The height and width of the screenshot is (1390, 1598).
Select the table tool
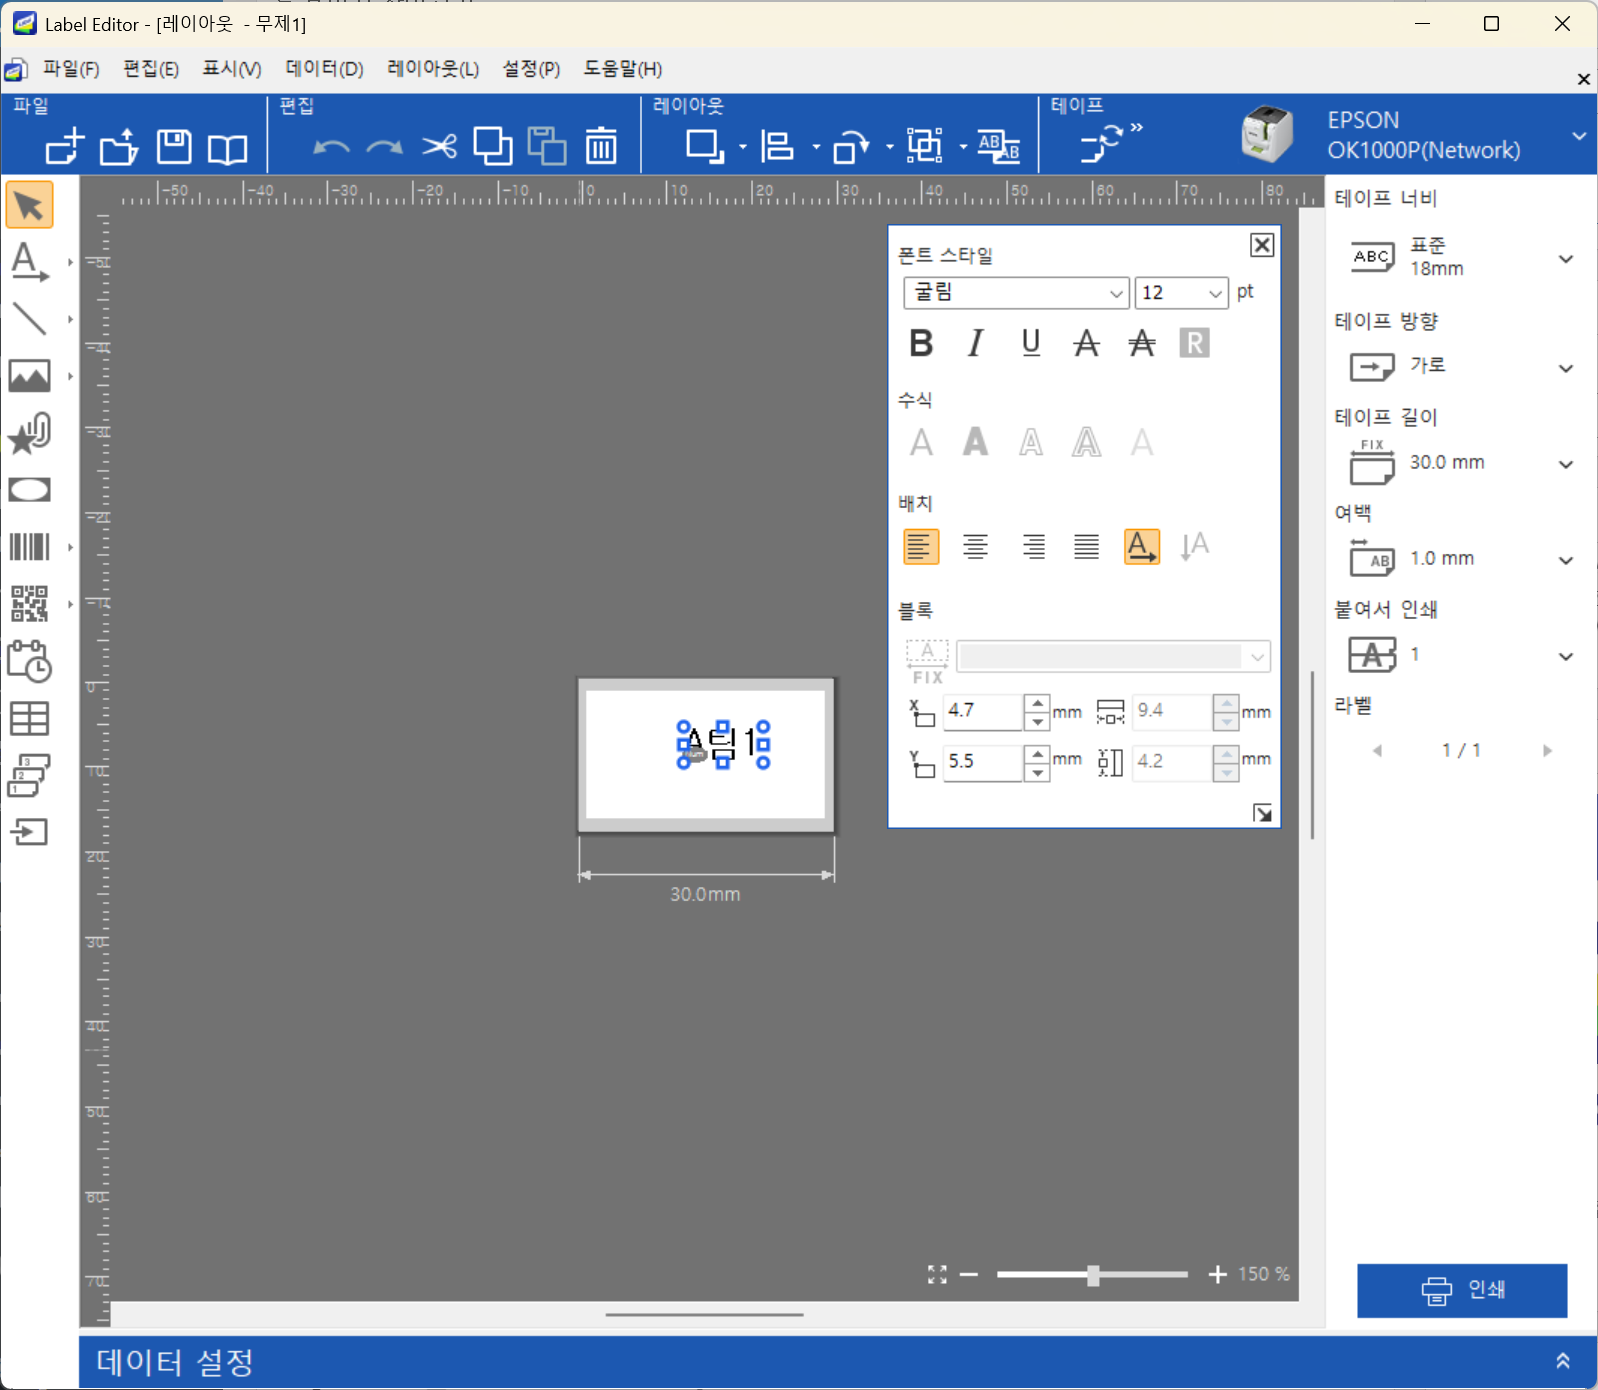pos(29,718)
